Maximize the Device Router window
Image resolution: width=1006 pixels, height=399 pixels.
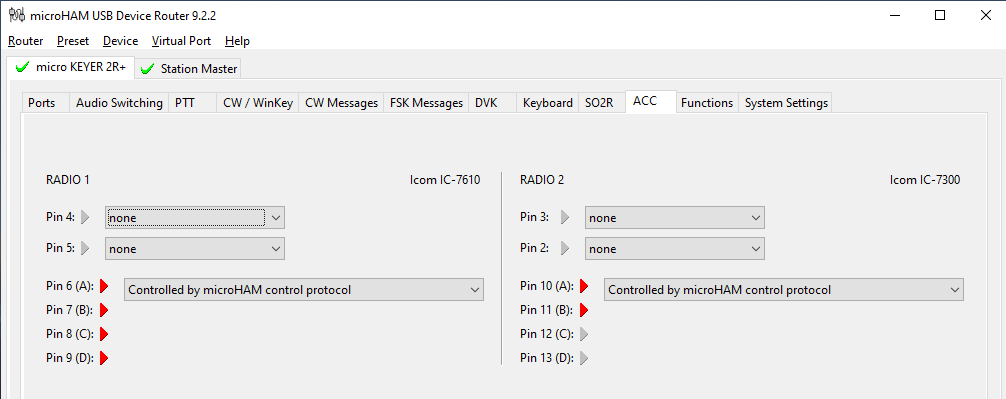940,15
